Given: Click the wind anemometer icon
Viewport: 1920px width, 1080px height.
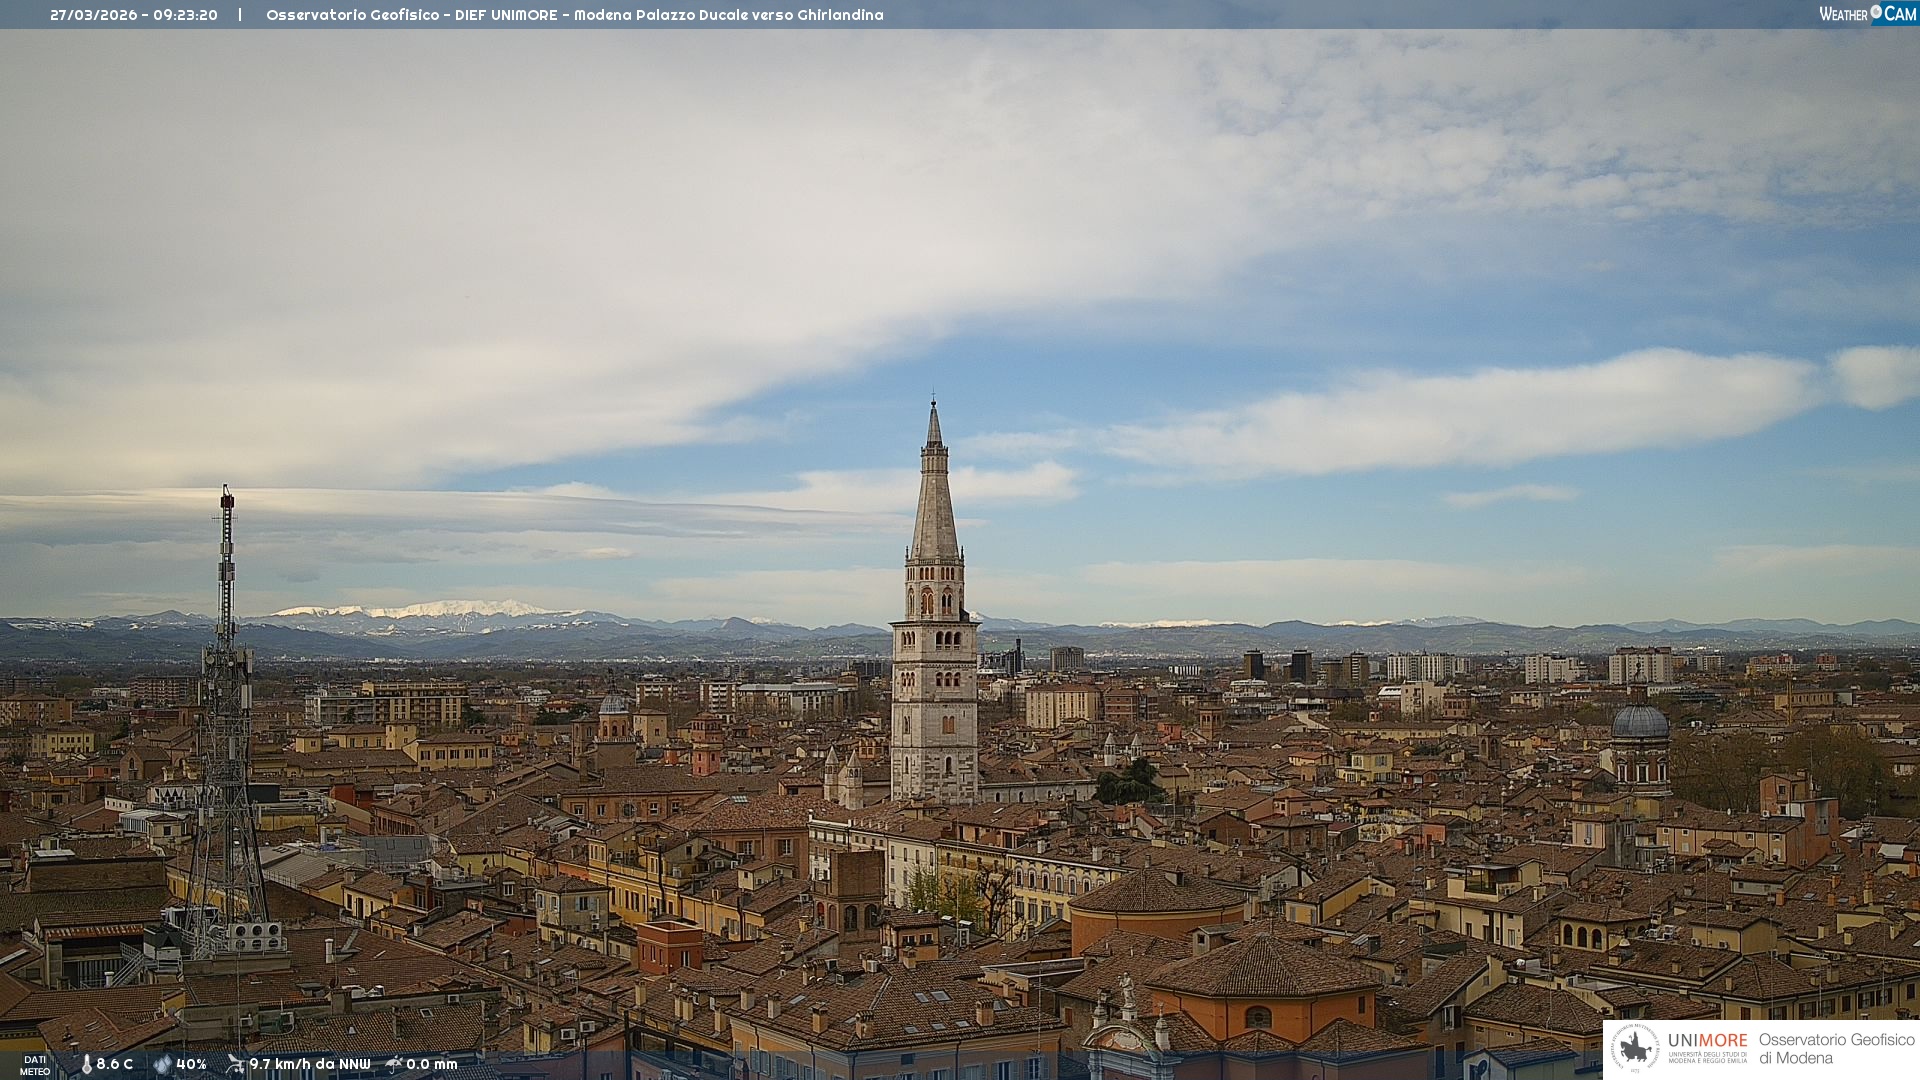Looking at the screenshot, I should coord(235,1064).
